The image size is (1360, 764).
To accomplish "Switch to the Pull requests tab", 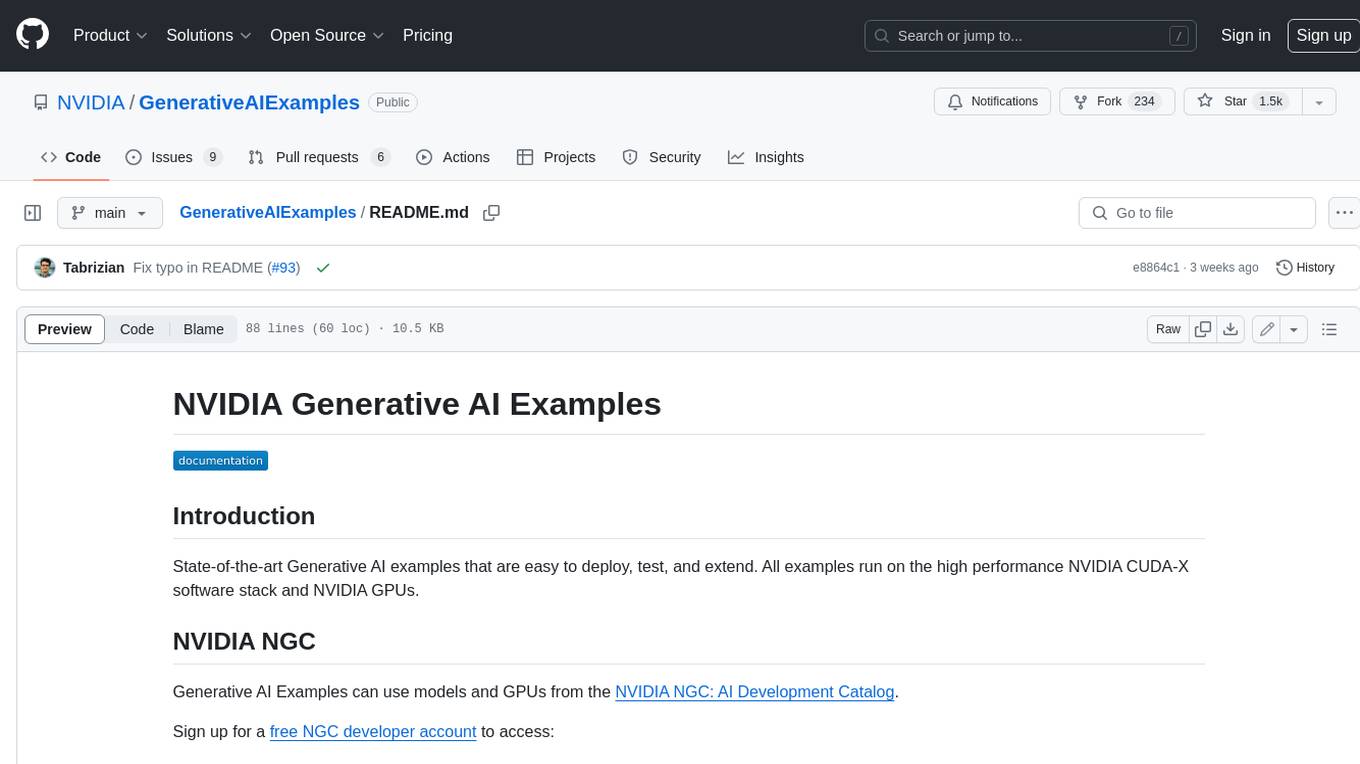I will pyautogui.click(x=318, y=157).
